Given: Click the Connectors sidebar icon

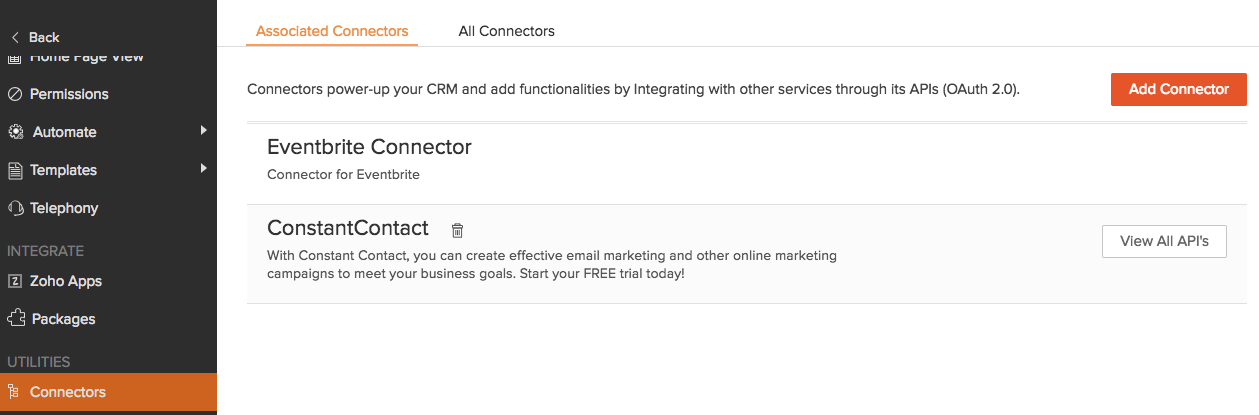Looking at the screenshot, I should (13, 392).
